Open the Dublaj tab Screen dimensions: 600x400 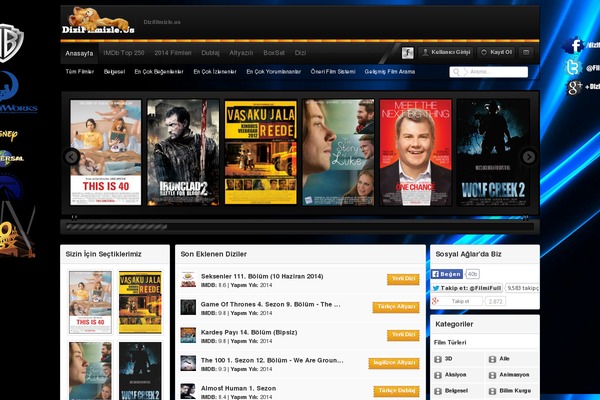210,53
